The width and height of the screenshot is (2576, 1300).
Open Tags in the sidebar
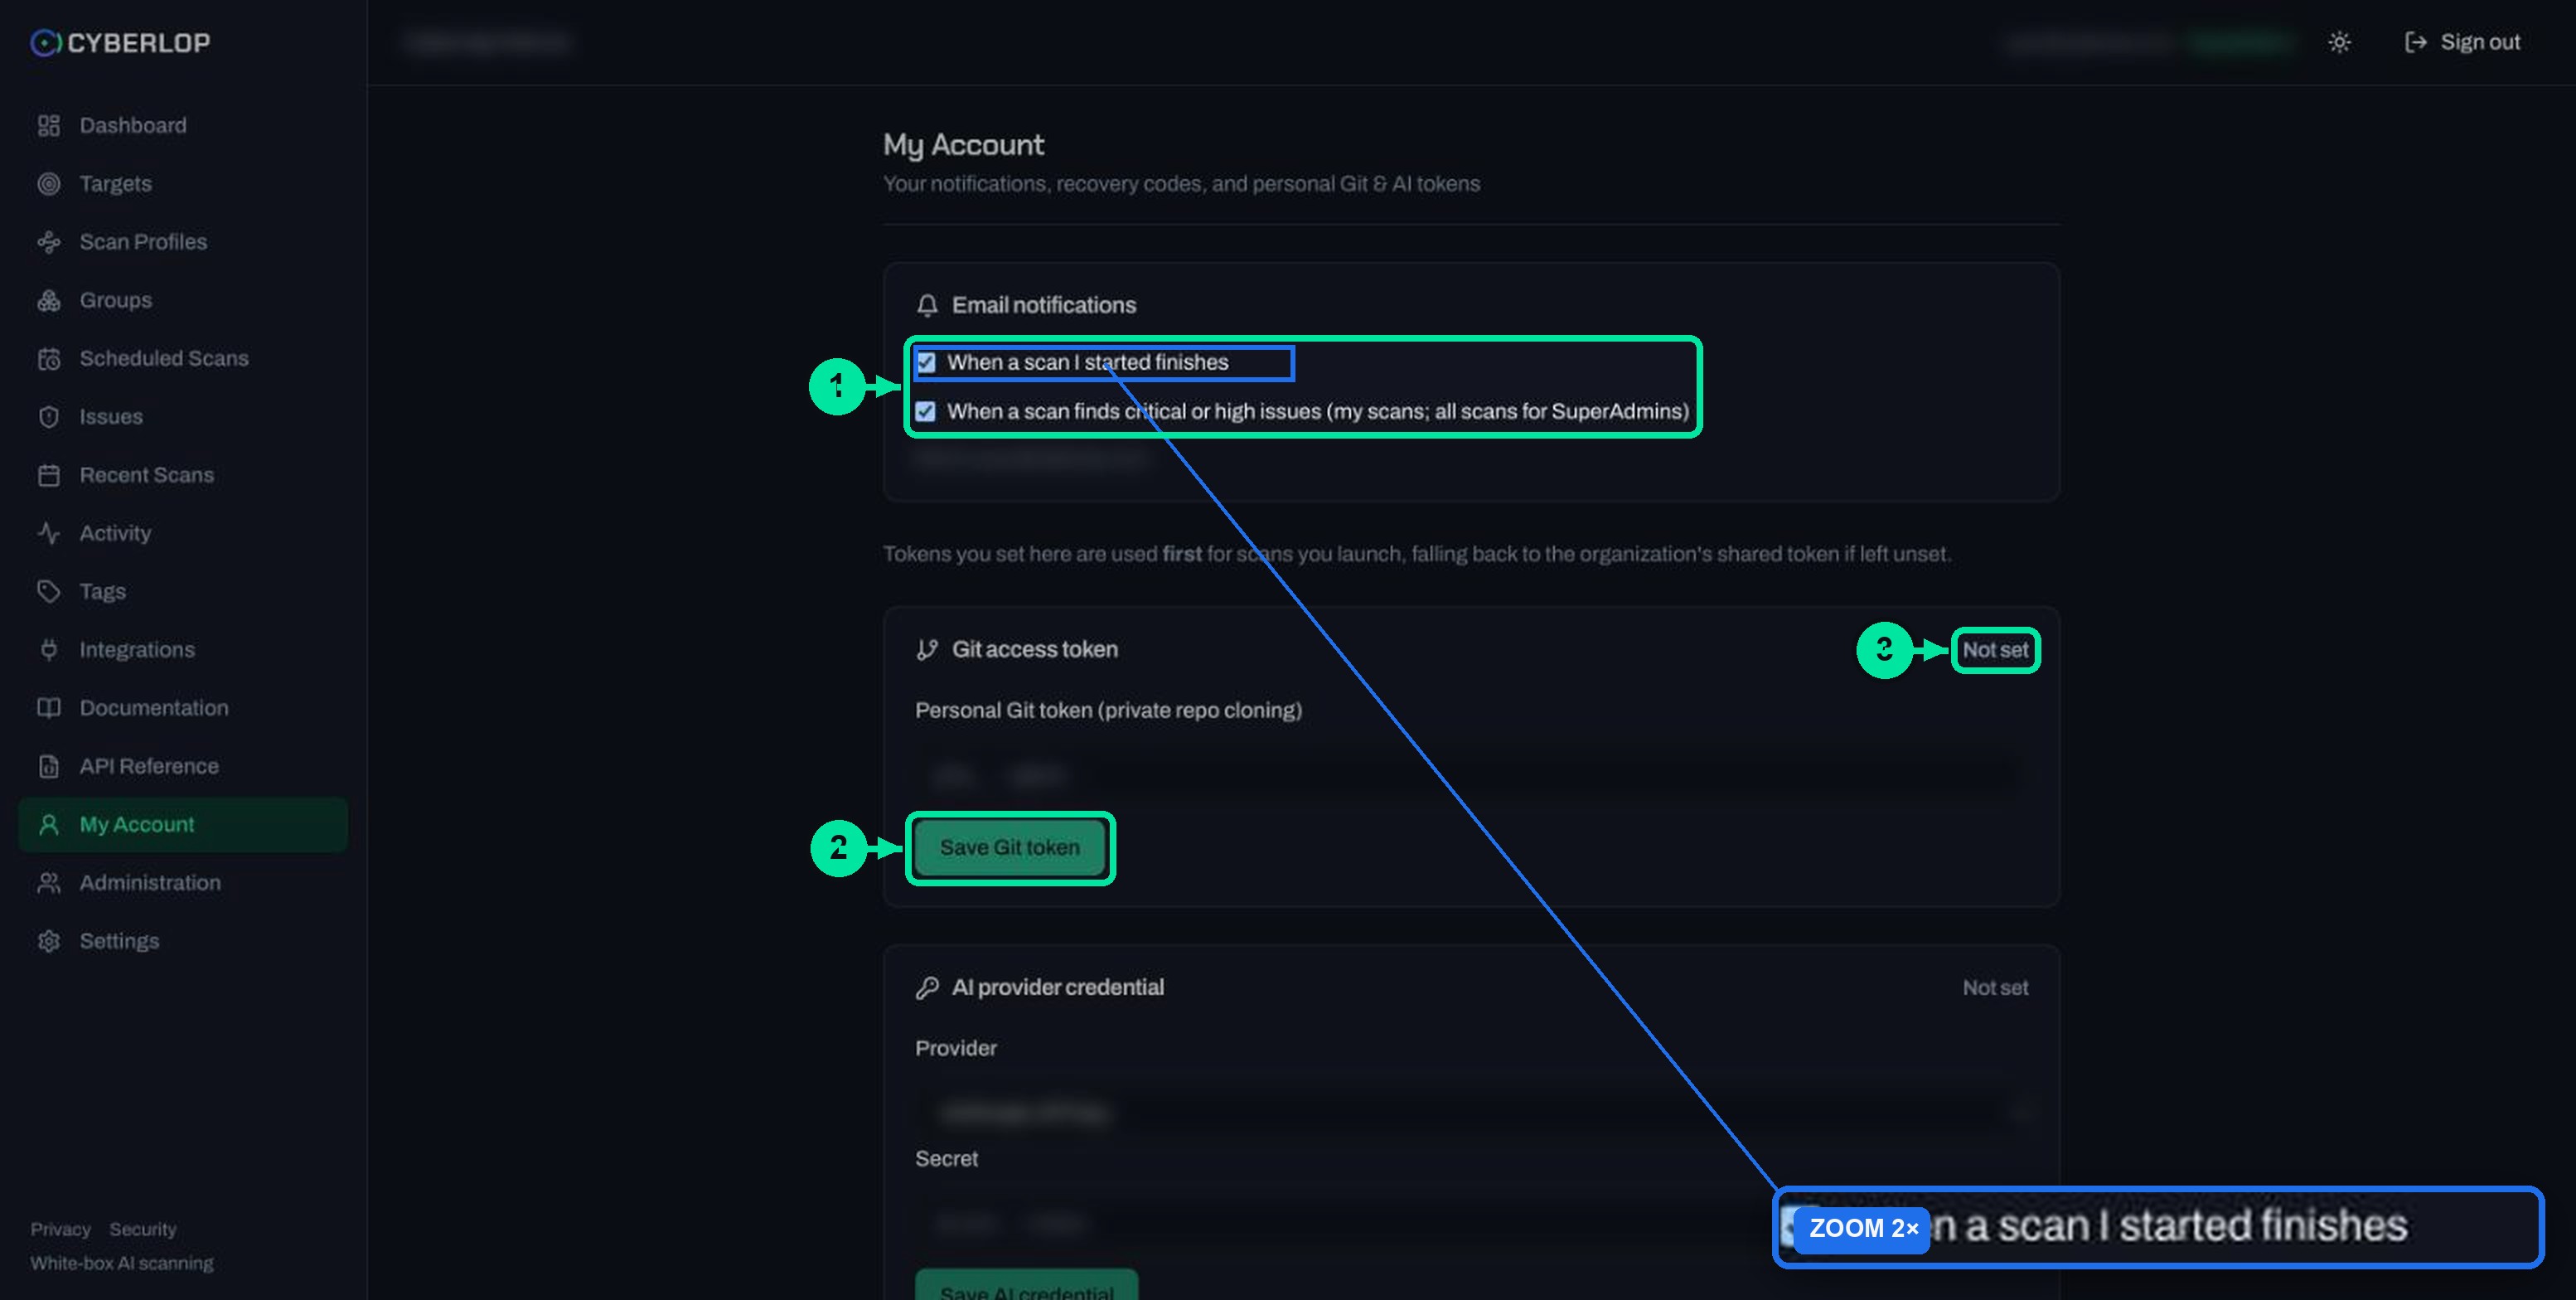pos(183,591)
